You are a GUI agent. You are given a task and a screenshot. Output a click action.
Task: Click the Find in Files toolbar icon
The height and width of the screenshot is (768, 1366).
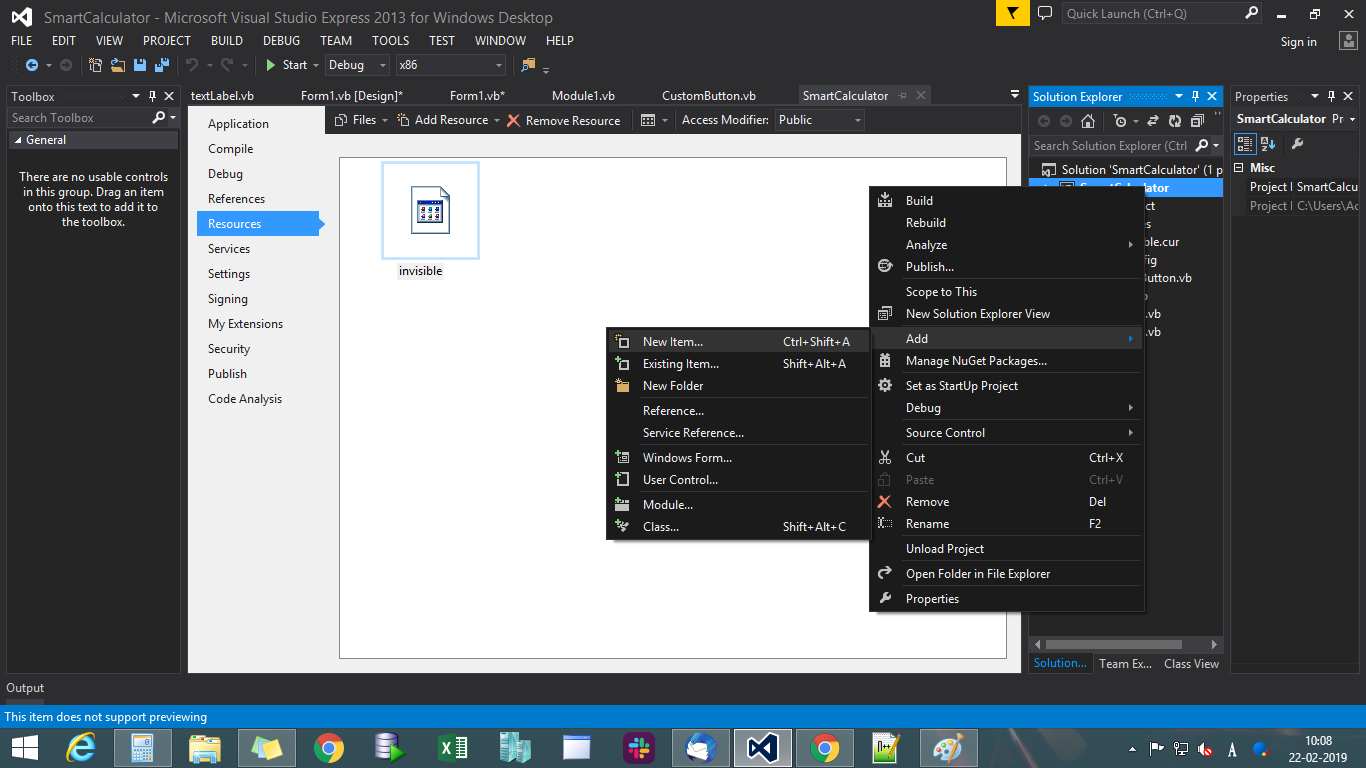(528, 65)
